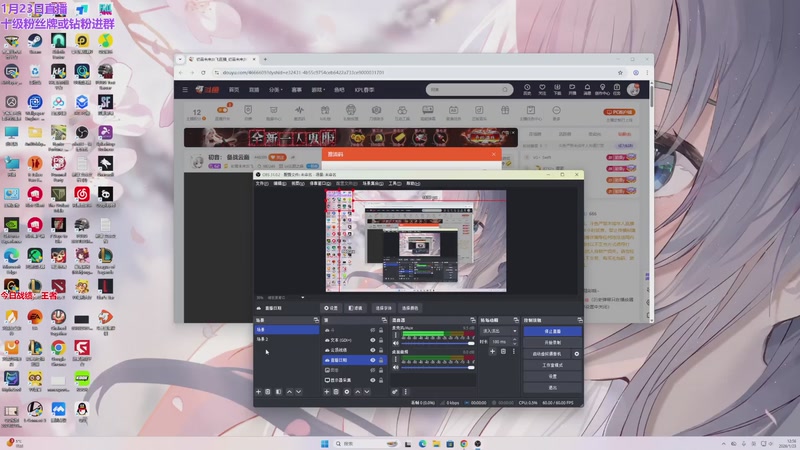Mute desktop audio channel speaker icon
Screen dimensions: 800x450
(x=395, y=367)
